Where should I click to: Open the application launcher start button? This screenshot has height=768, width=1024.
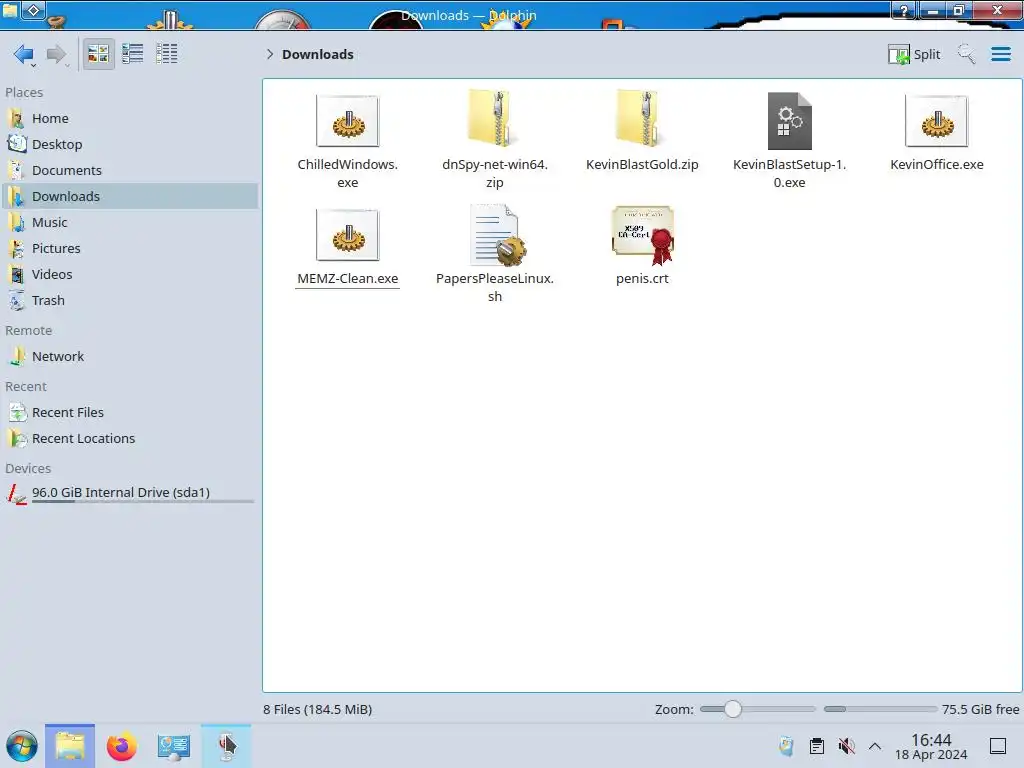point(22,746)
